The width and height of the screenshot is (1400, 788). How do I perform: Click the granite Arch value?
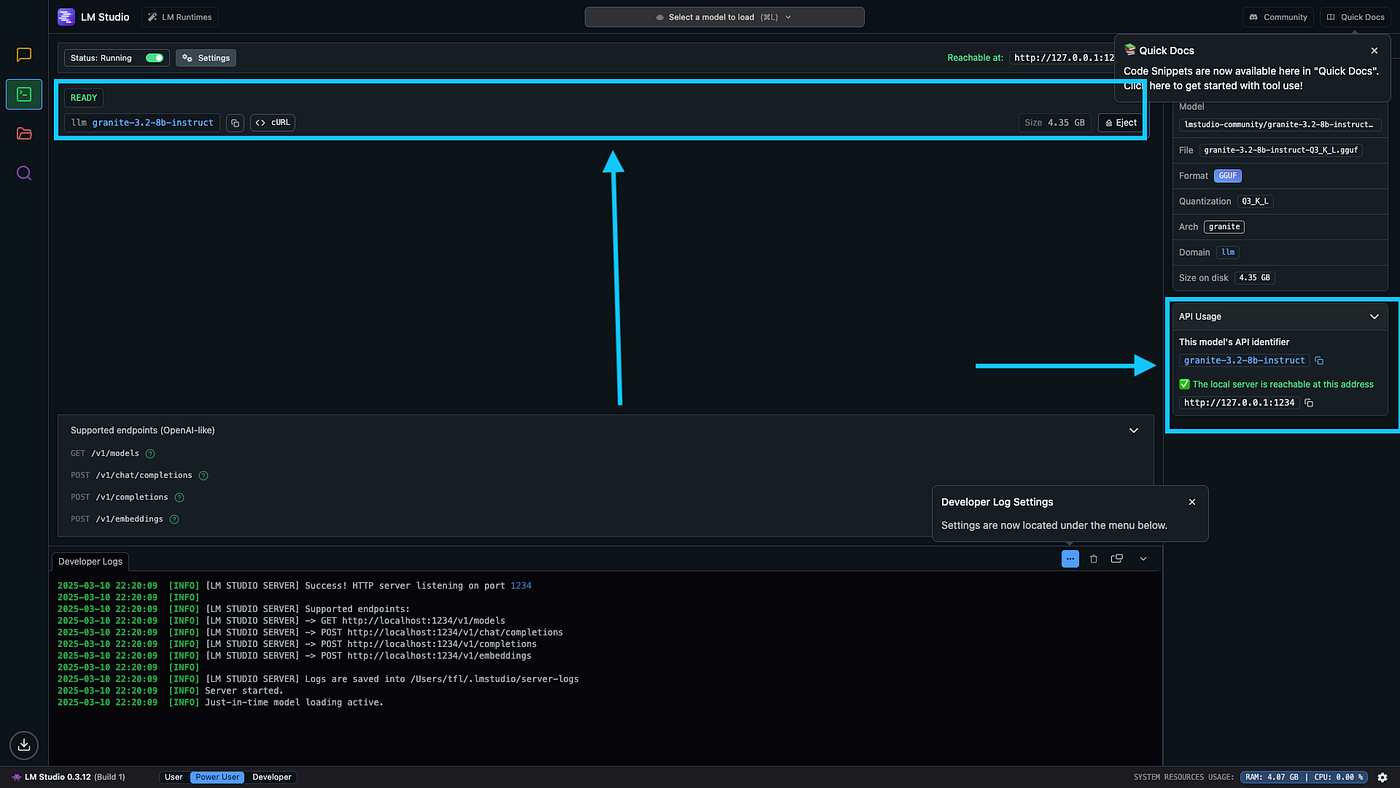pos(1224,227)
